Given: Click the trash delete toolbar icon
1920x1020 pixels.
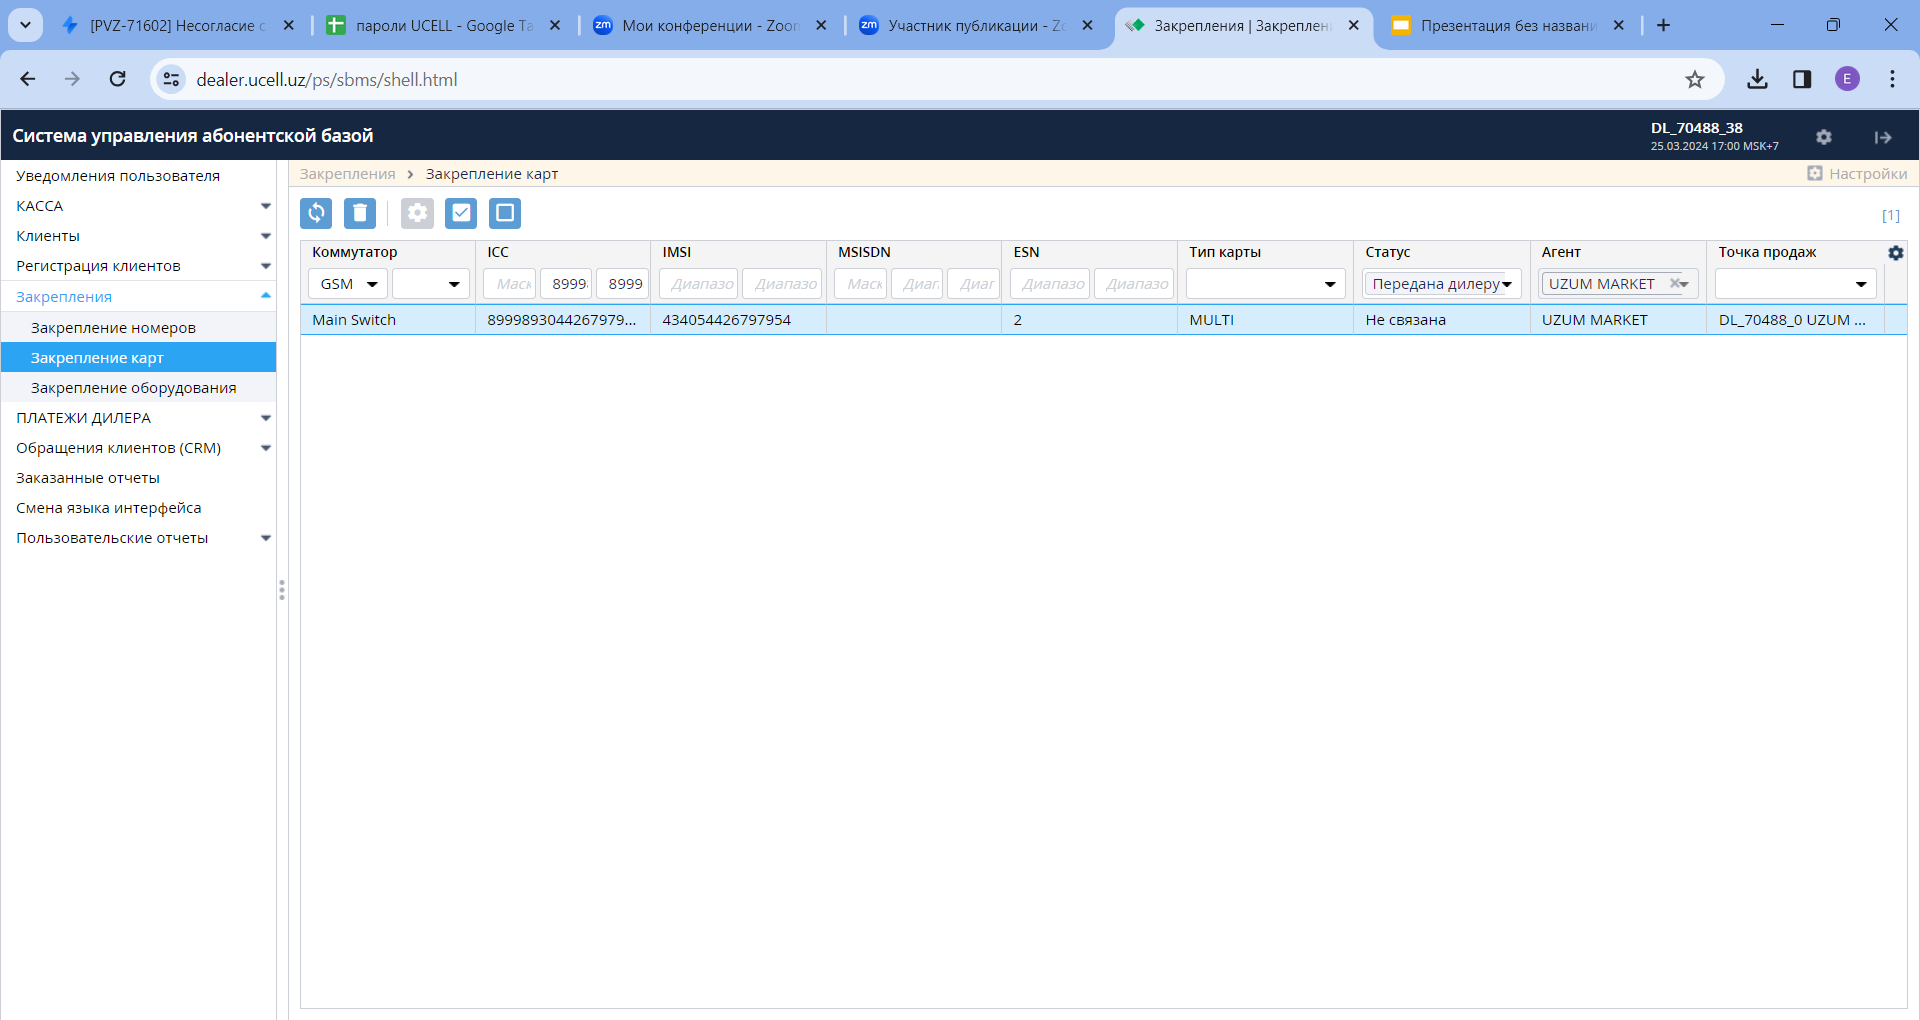Looking at the screenshot, I should [360, 213].
